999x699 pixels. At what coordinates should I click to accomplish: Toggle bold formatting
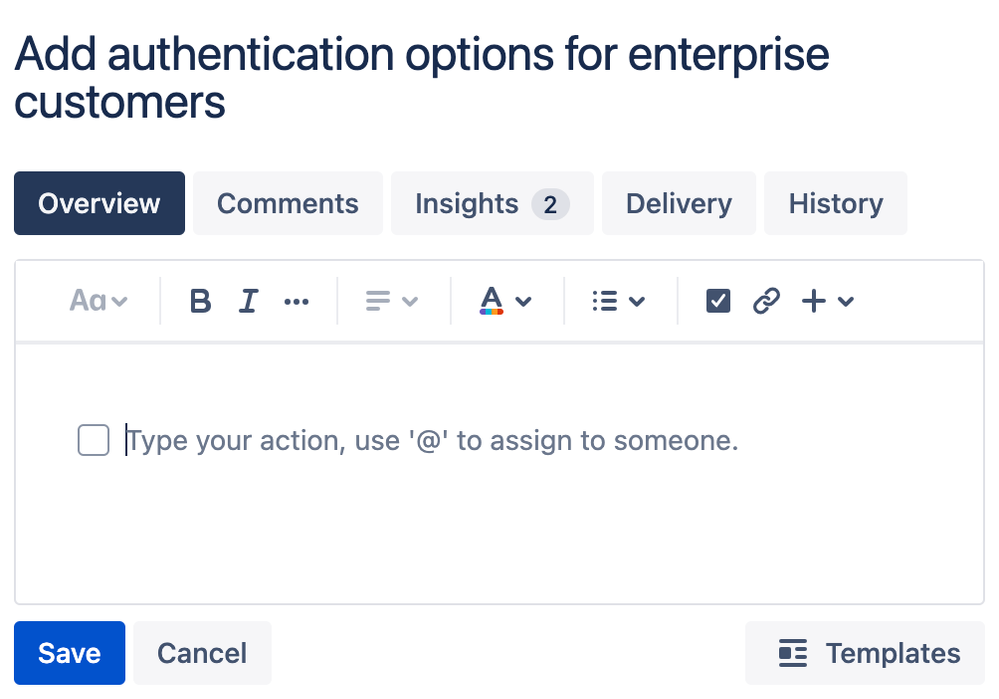tap(200, 300)
